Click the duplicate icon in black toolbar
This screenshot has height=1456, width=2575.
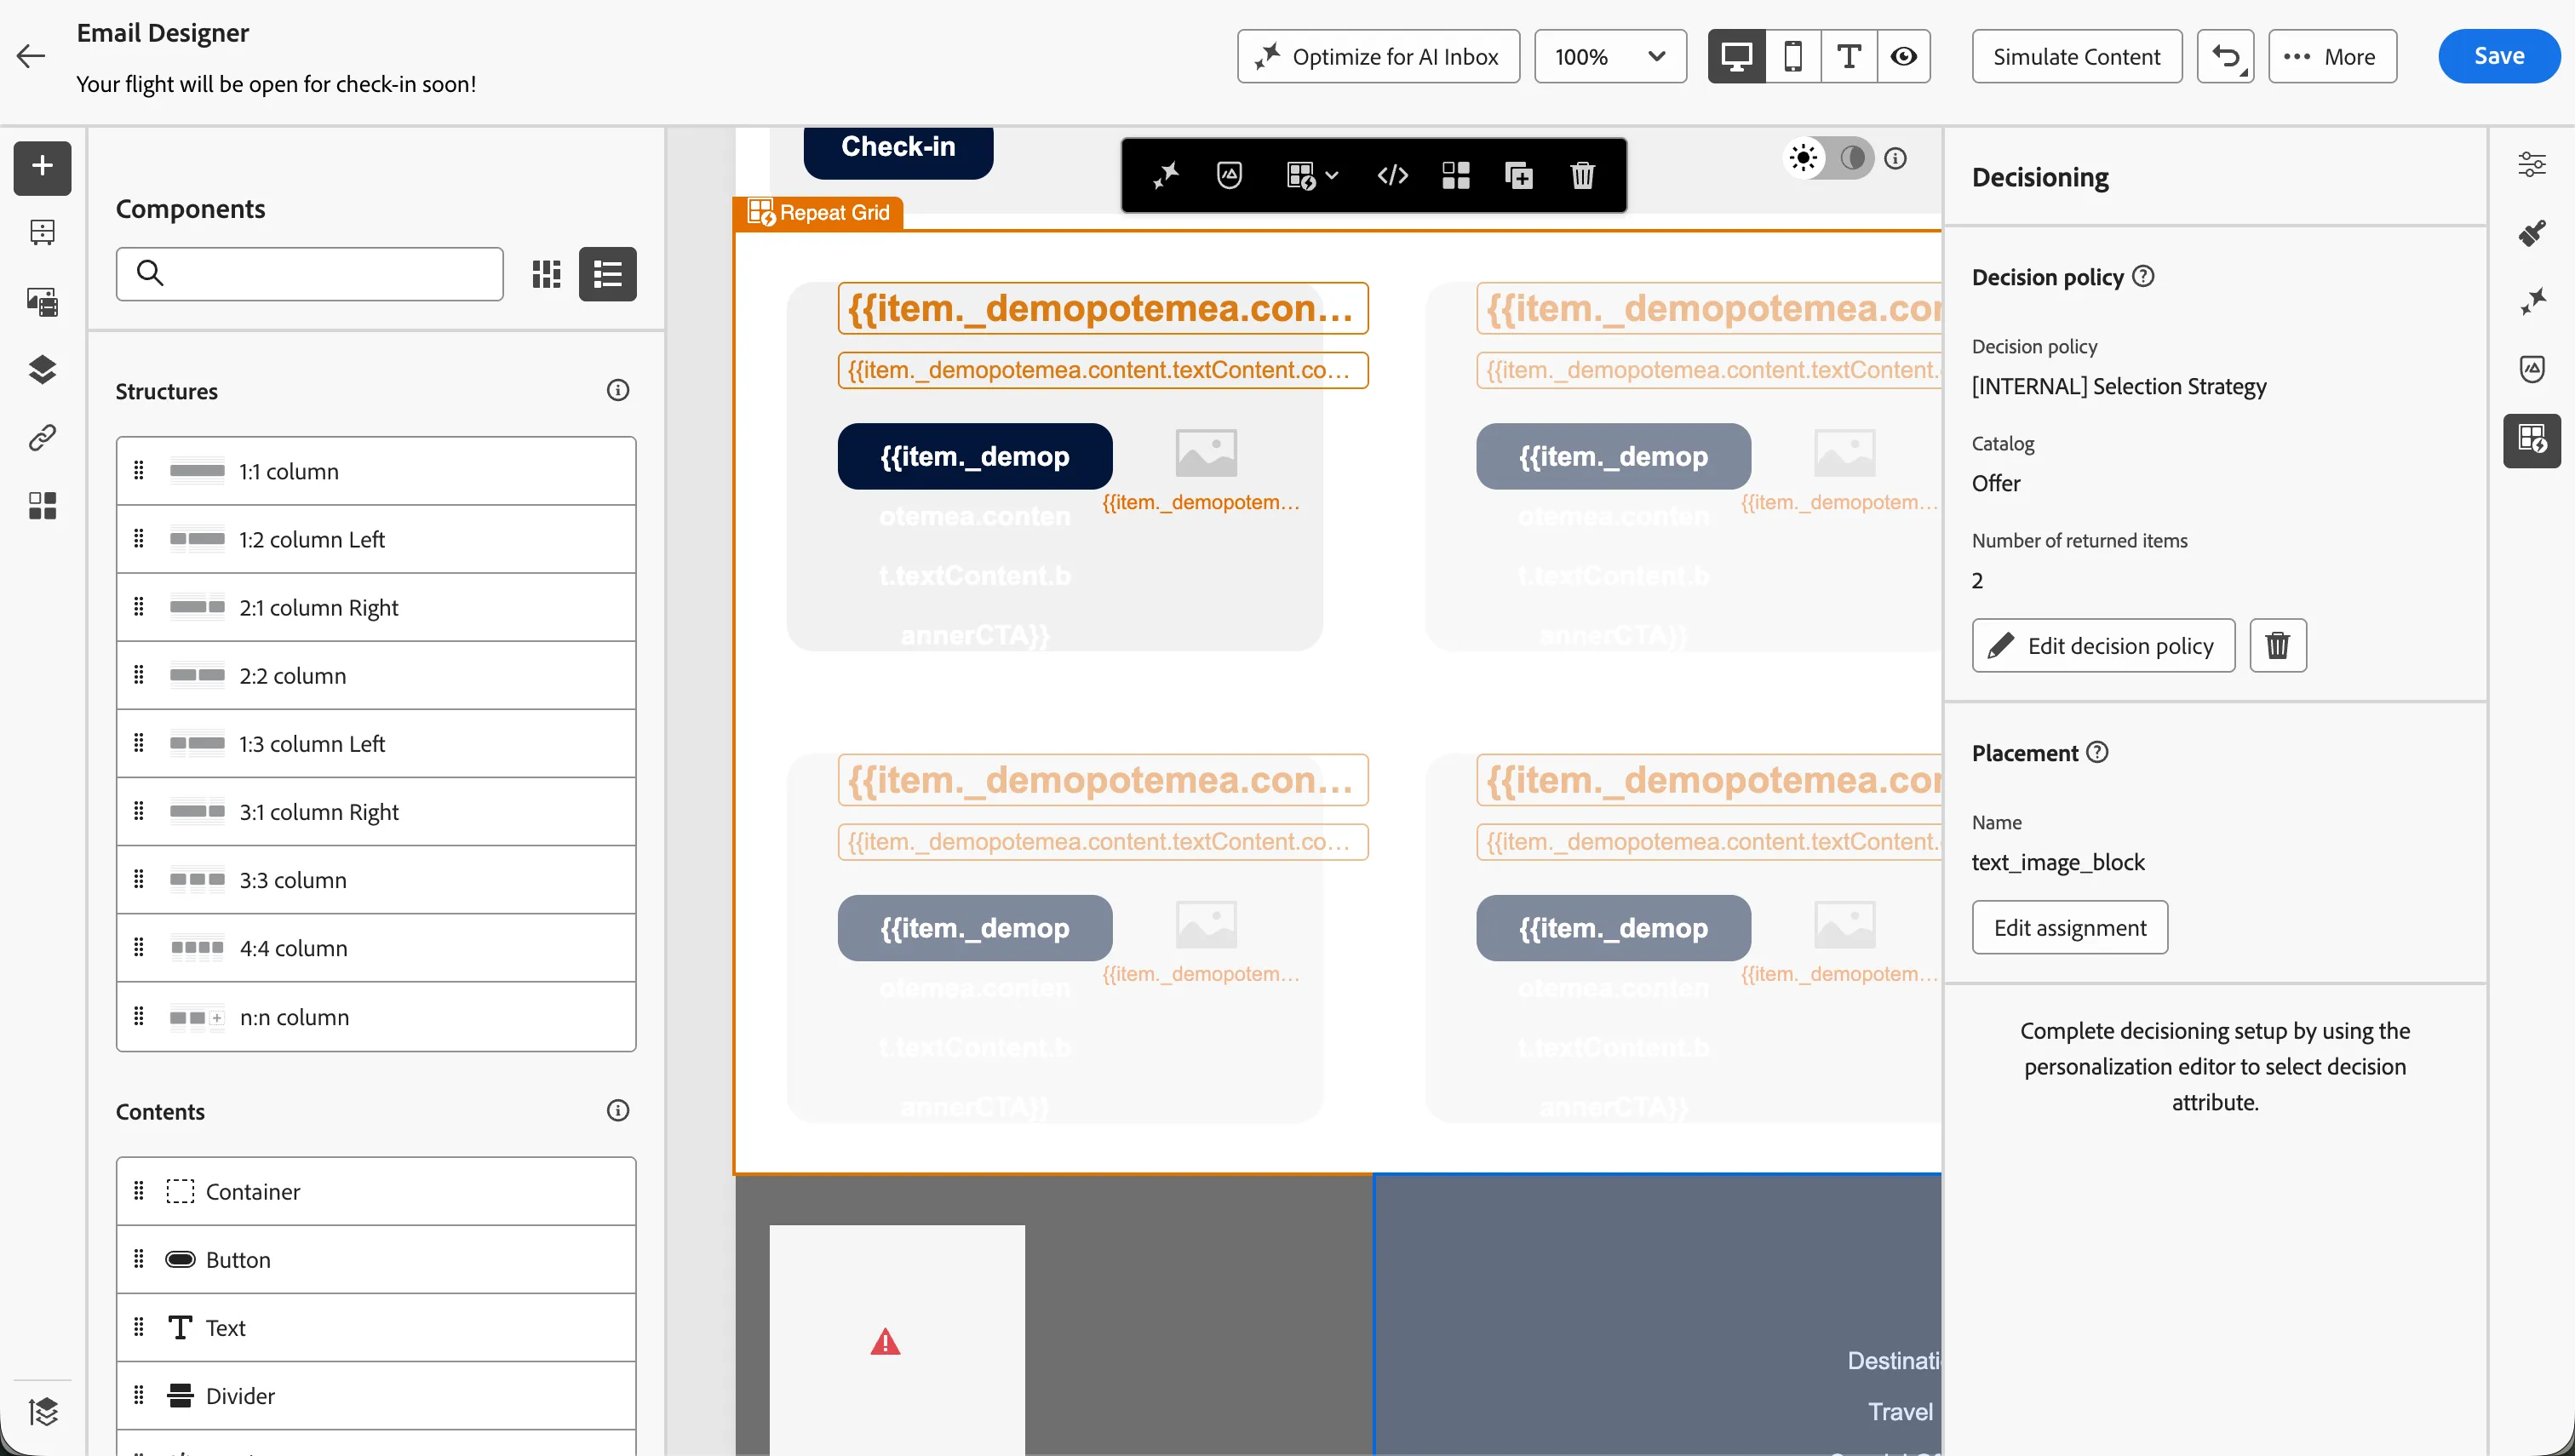[x=1519, y=176]
